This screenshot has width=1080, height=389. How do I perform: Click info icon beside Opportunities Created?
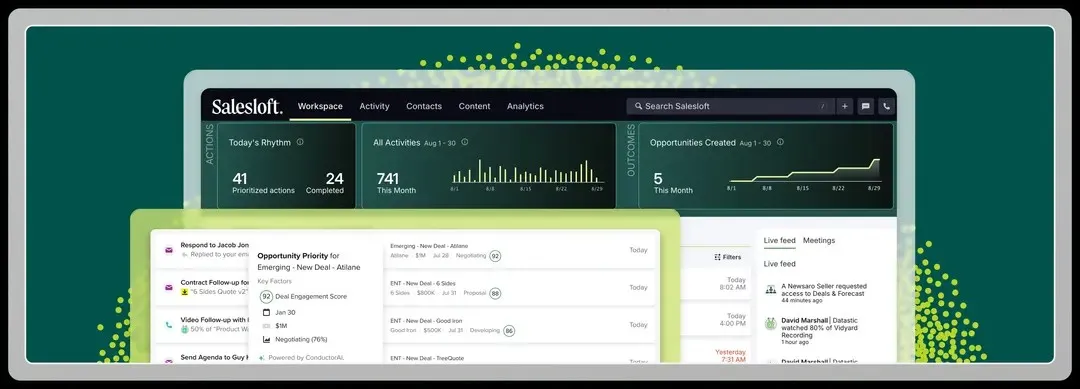(x=780, y=142)
